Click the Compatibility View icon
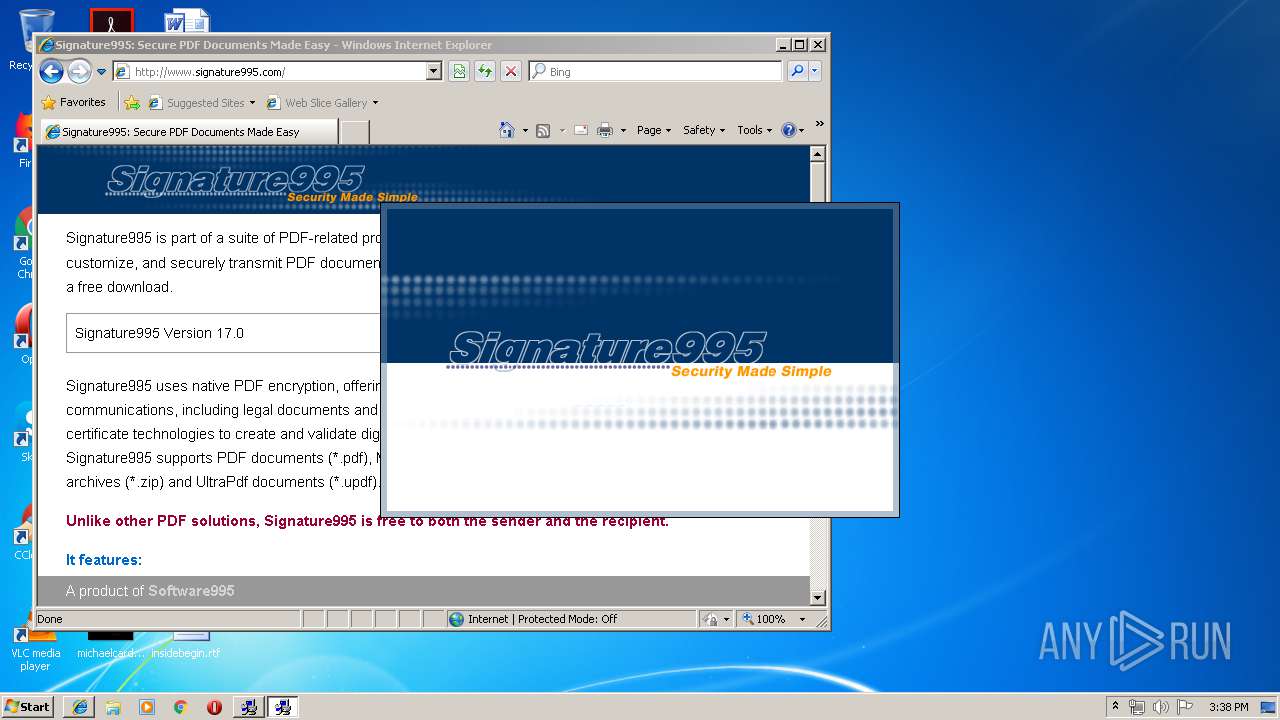 click(459, 71)
